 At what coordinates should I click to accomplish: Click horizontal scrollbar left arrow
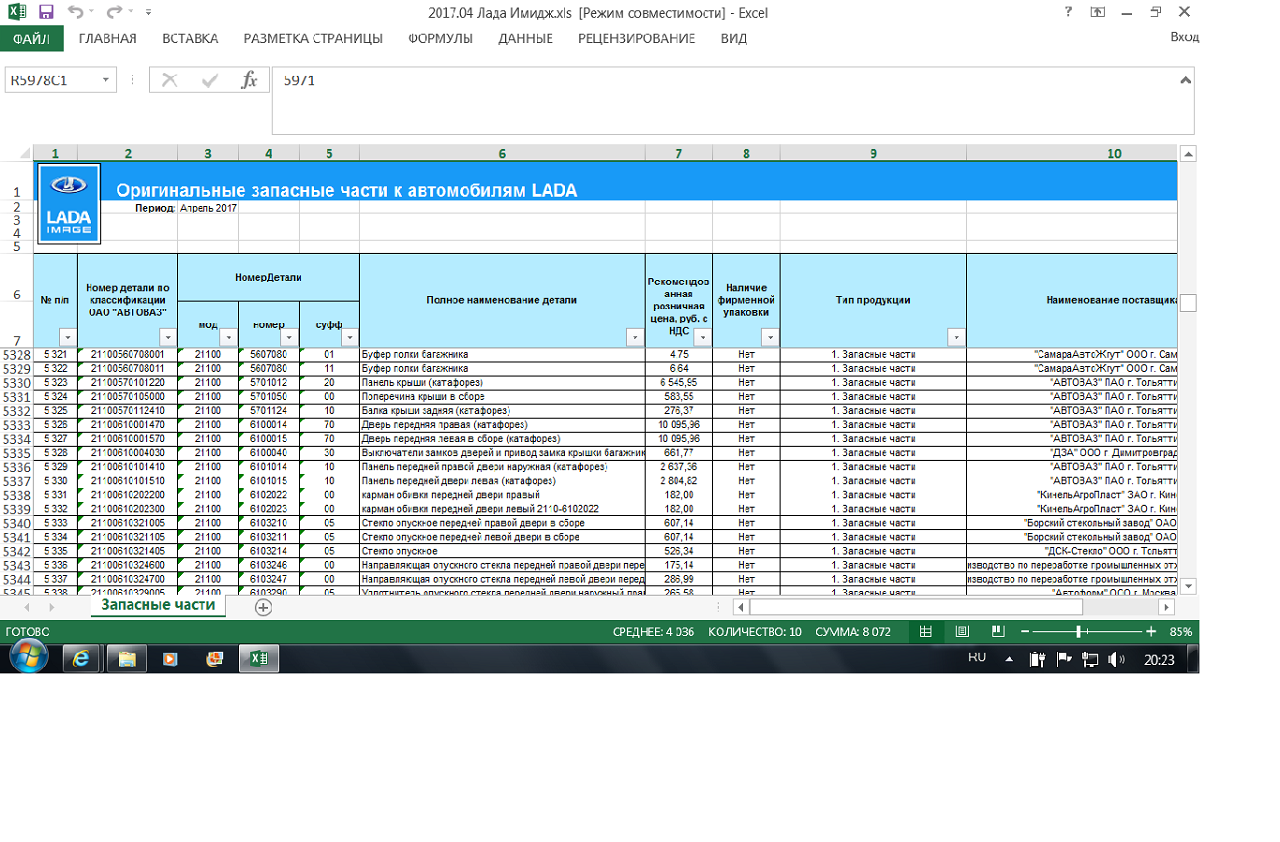741,607
